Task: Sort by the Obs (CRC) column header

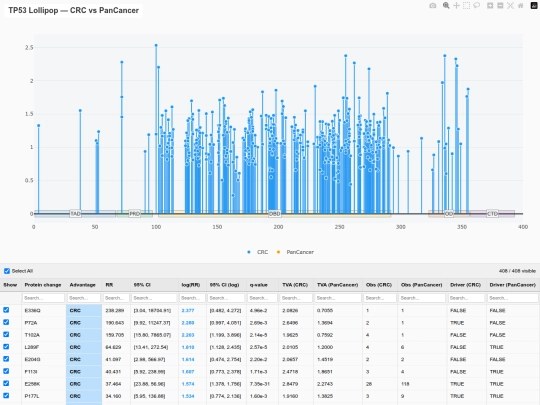Action: pyautogui.click(x=379, y=285)
